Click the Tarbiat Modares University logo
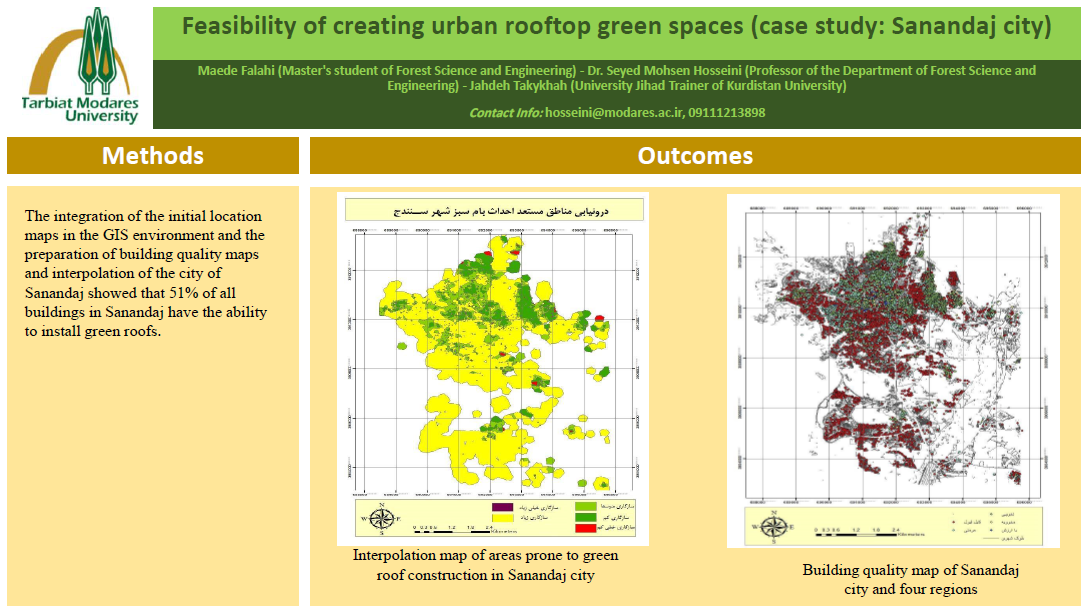Image resolution: width=1084 pixels, height=606 pixels. [79, 65]
